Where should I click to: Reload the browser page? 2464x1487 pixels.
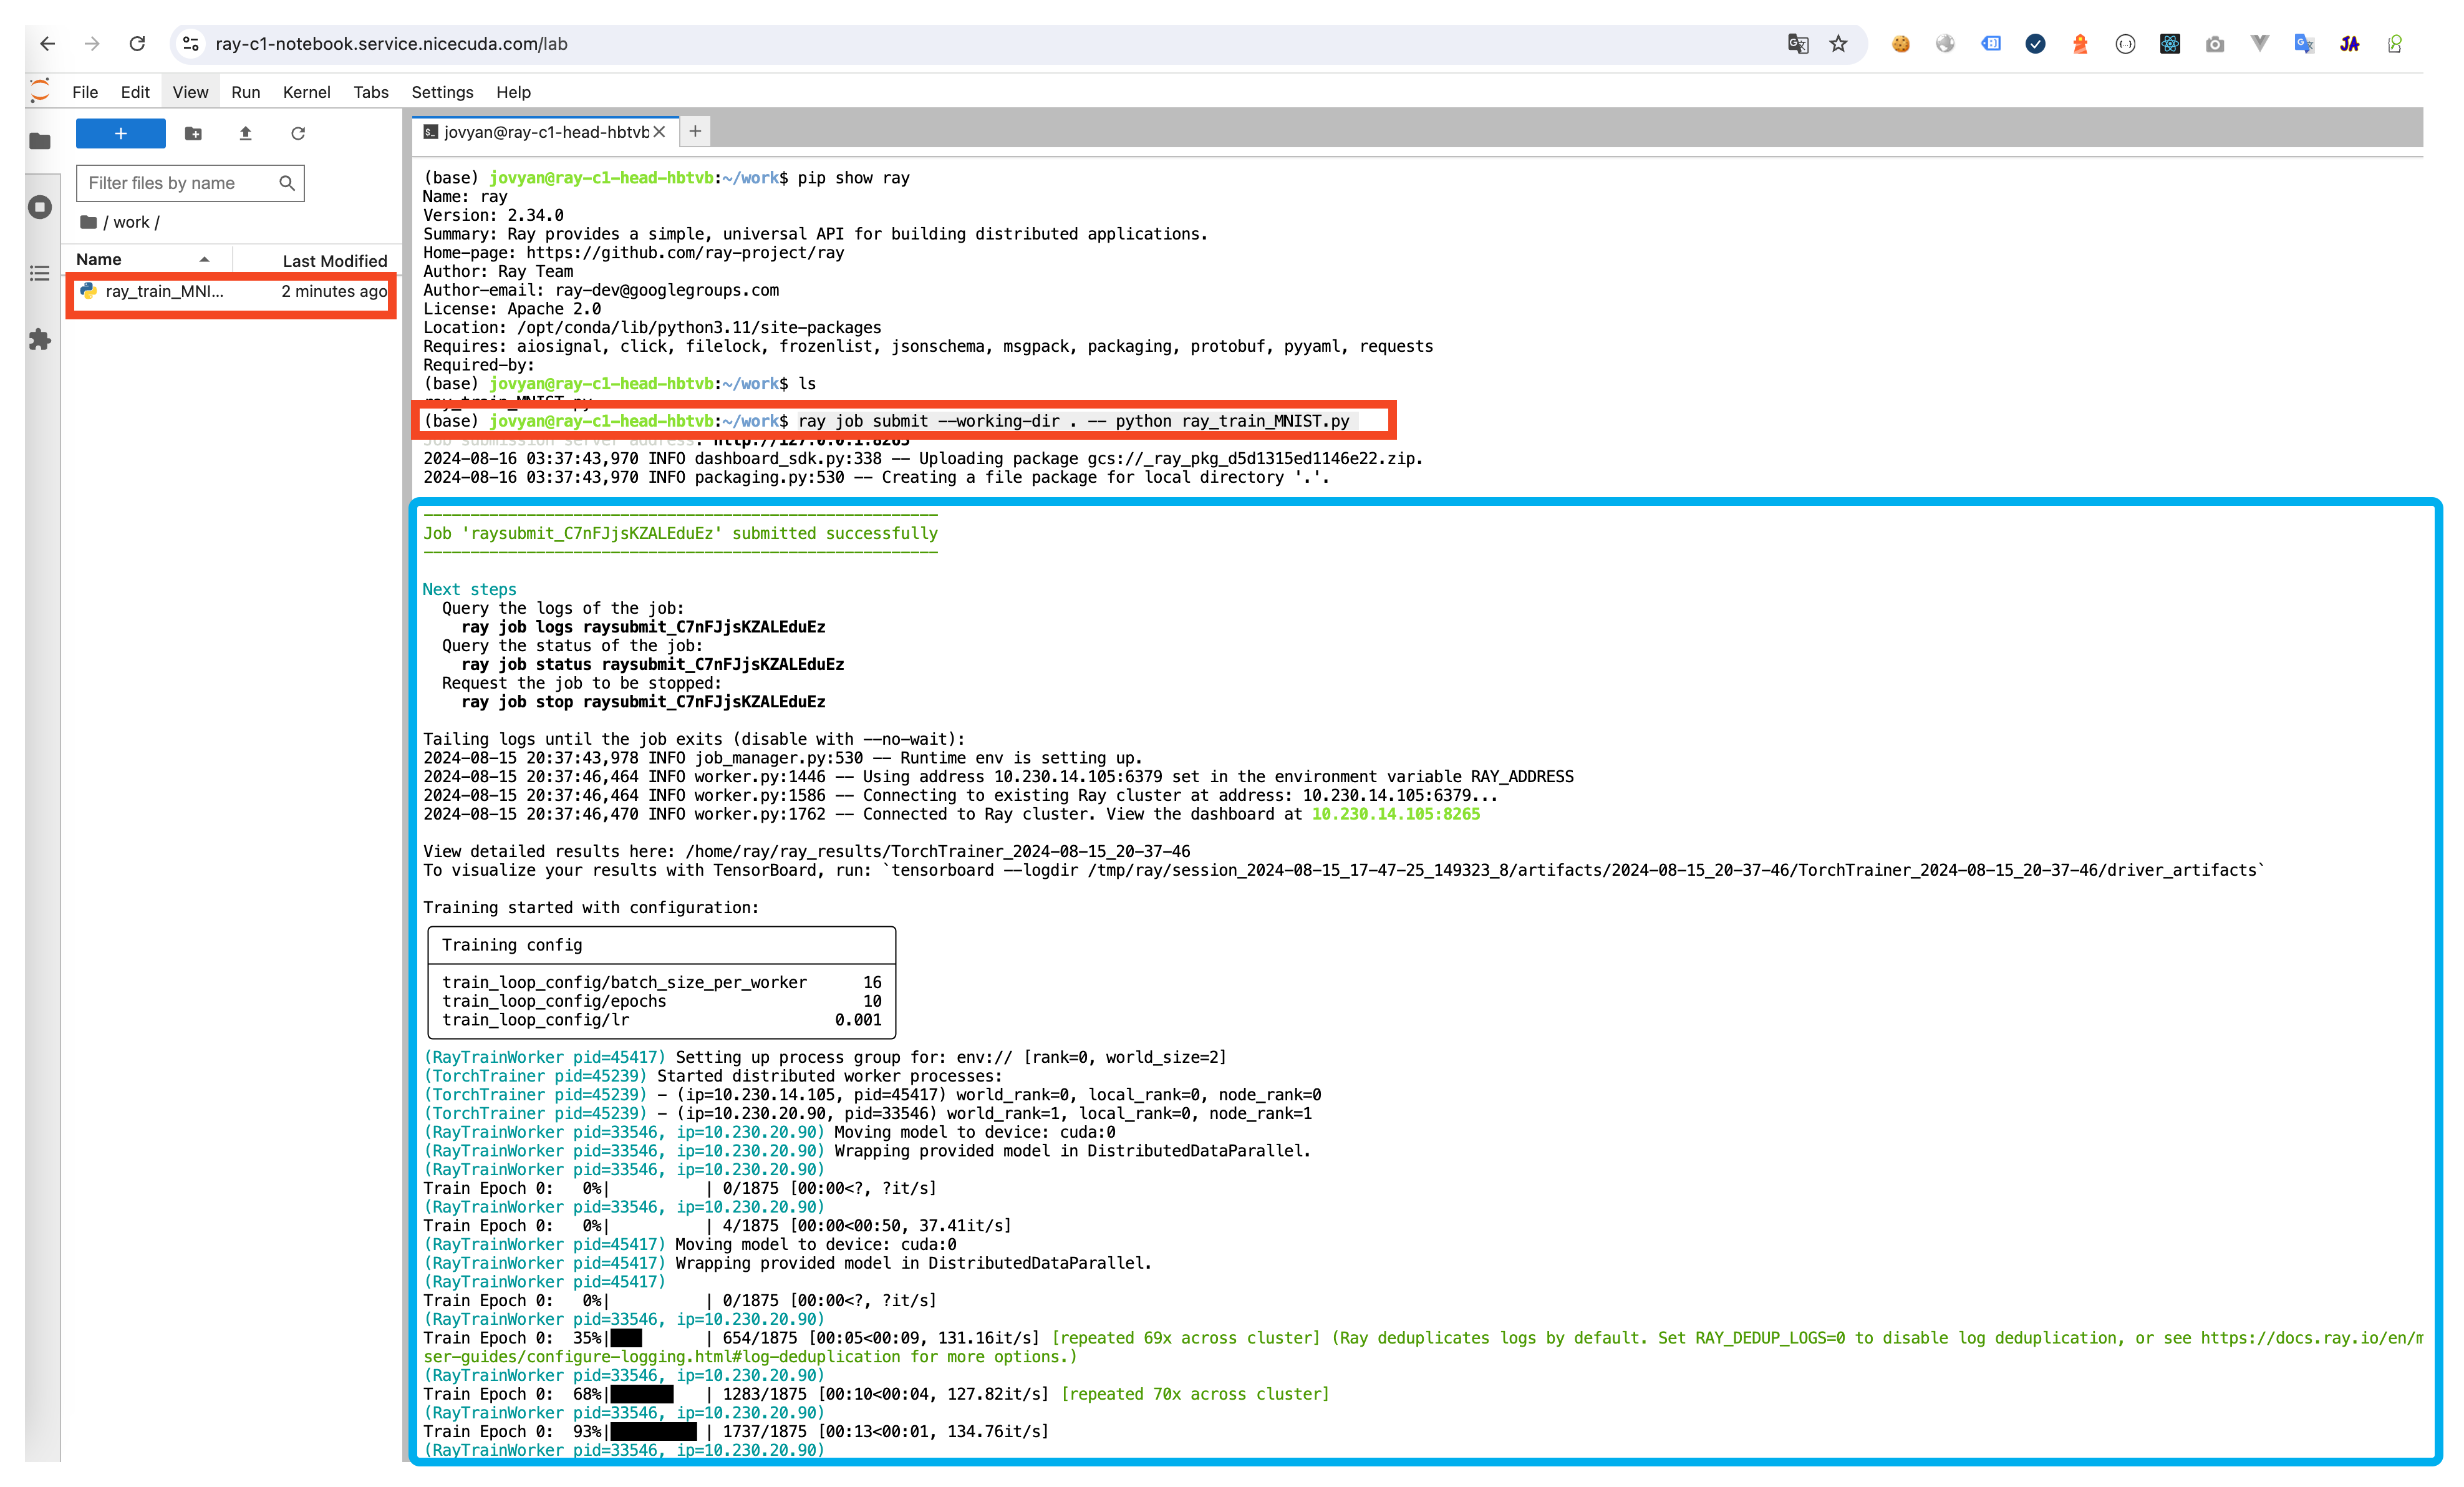tap(137, 44)
